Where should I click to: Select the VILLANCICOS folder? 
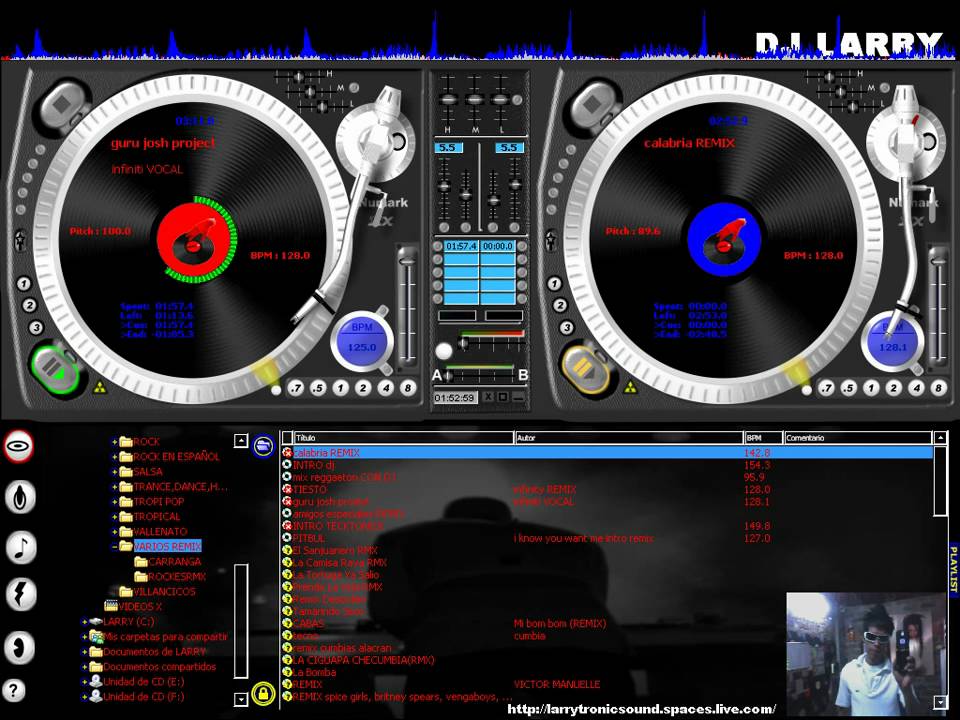point(164,591)
